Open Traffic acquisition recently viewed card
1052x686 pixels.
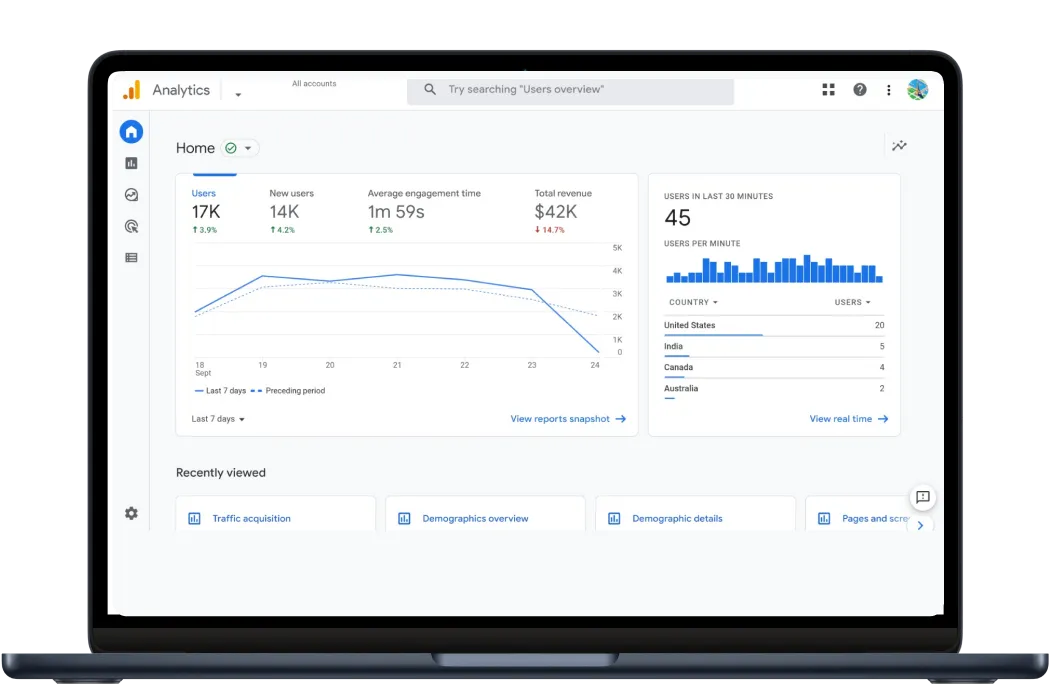pos(276,514)
